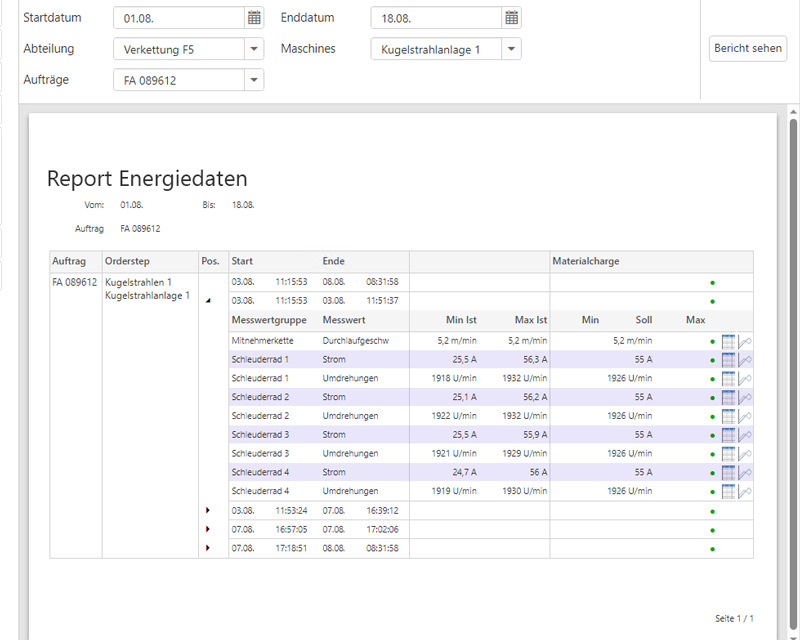Open the Enddatum calendar picker

point(511,18)
